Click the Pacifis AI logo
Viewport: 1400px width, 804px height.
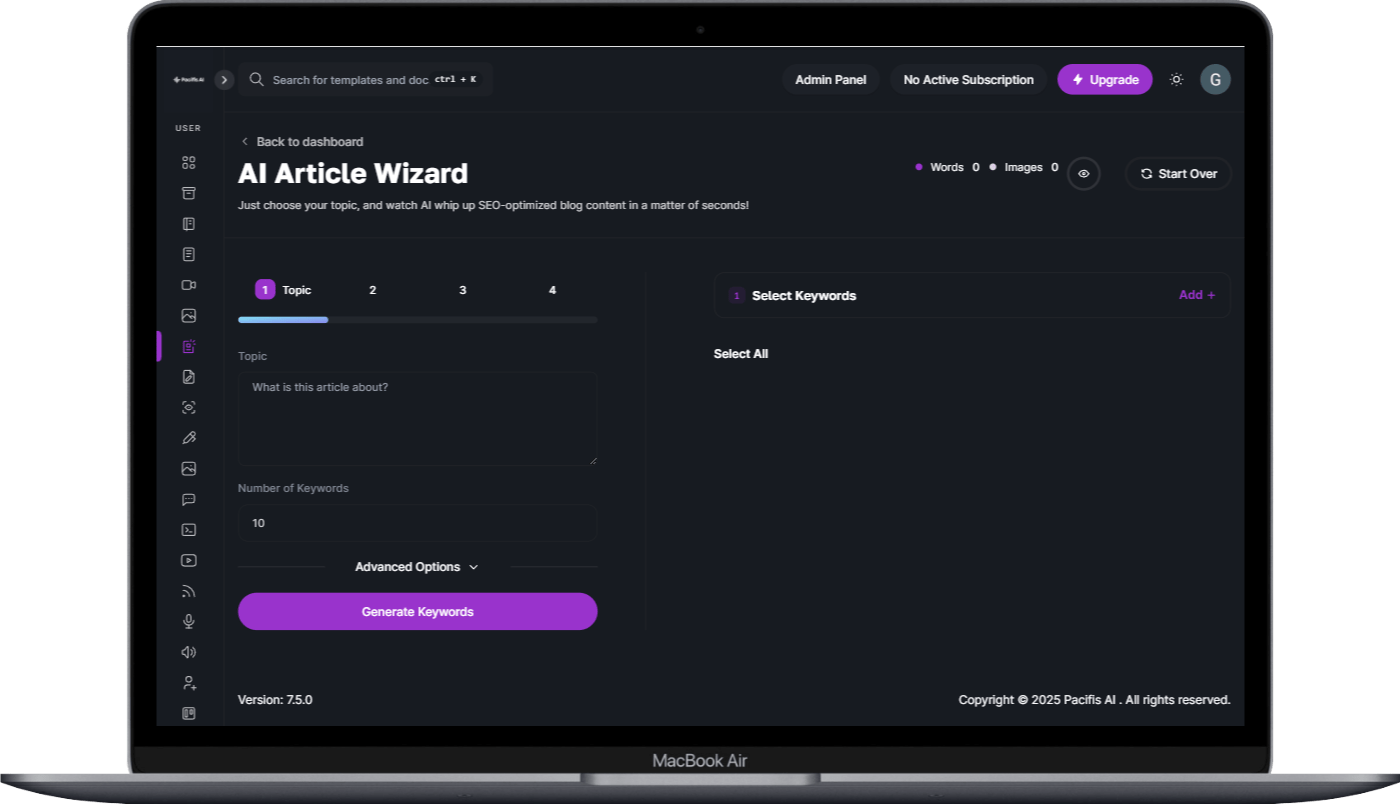(188, 80)
